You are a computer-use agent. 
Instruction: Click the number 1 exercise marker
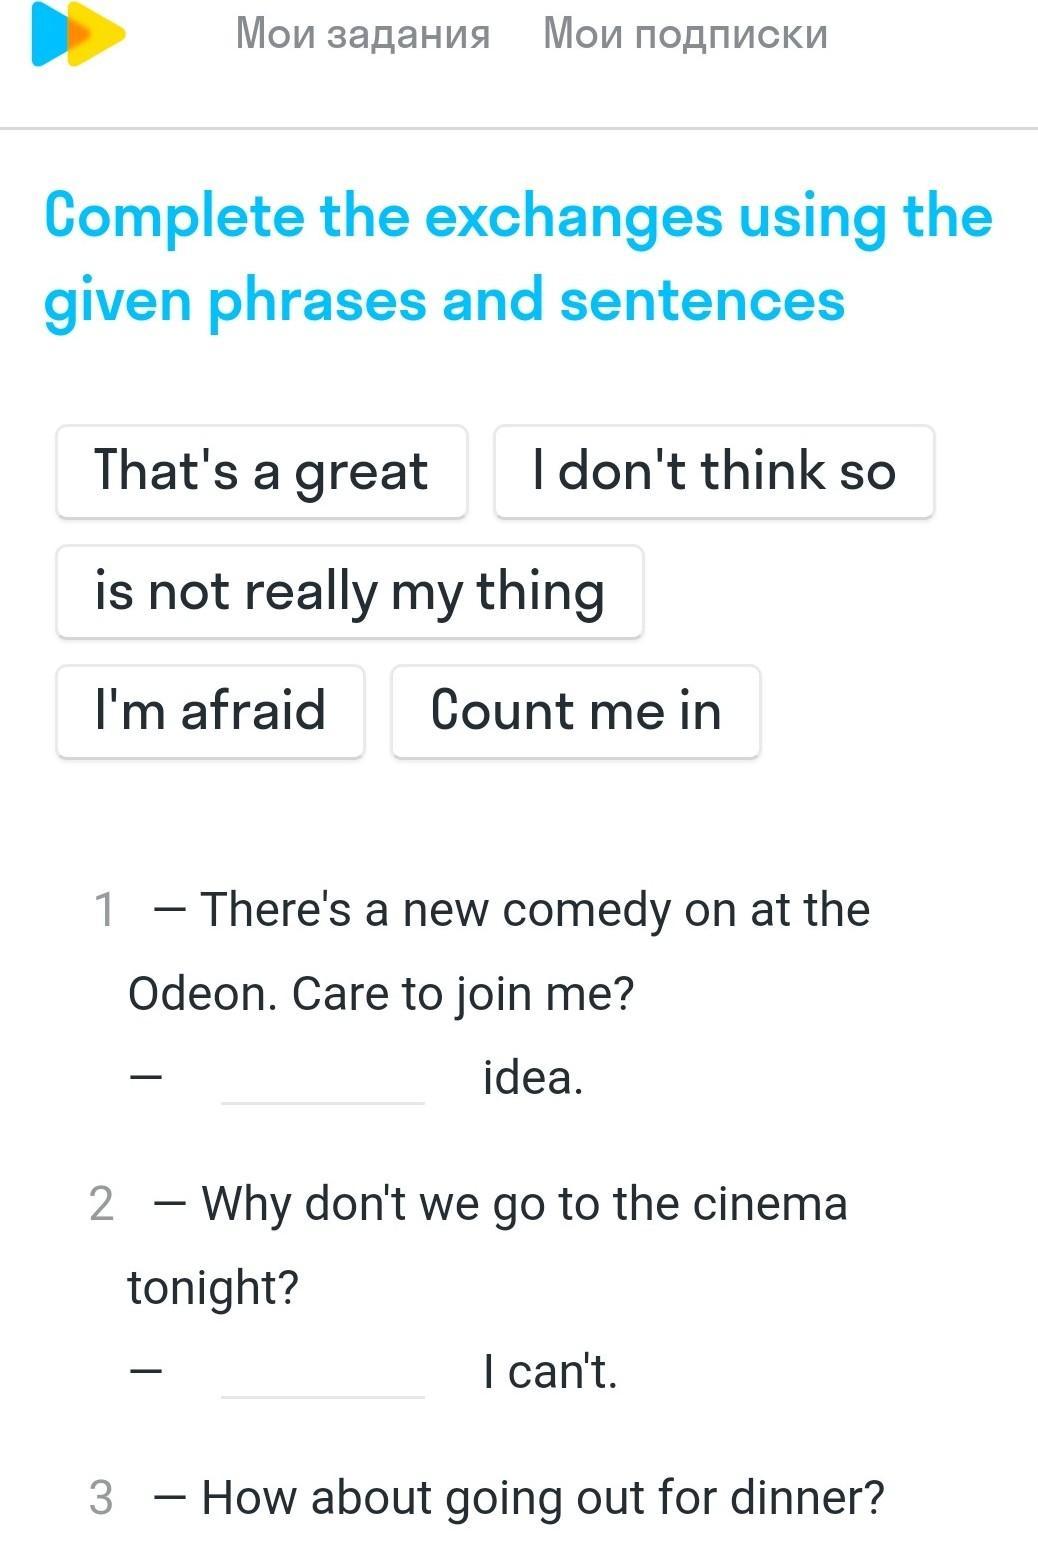click(103, 910)
